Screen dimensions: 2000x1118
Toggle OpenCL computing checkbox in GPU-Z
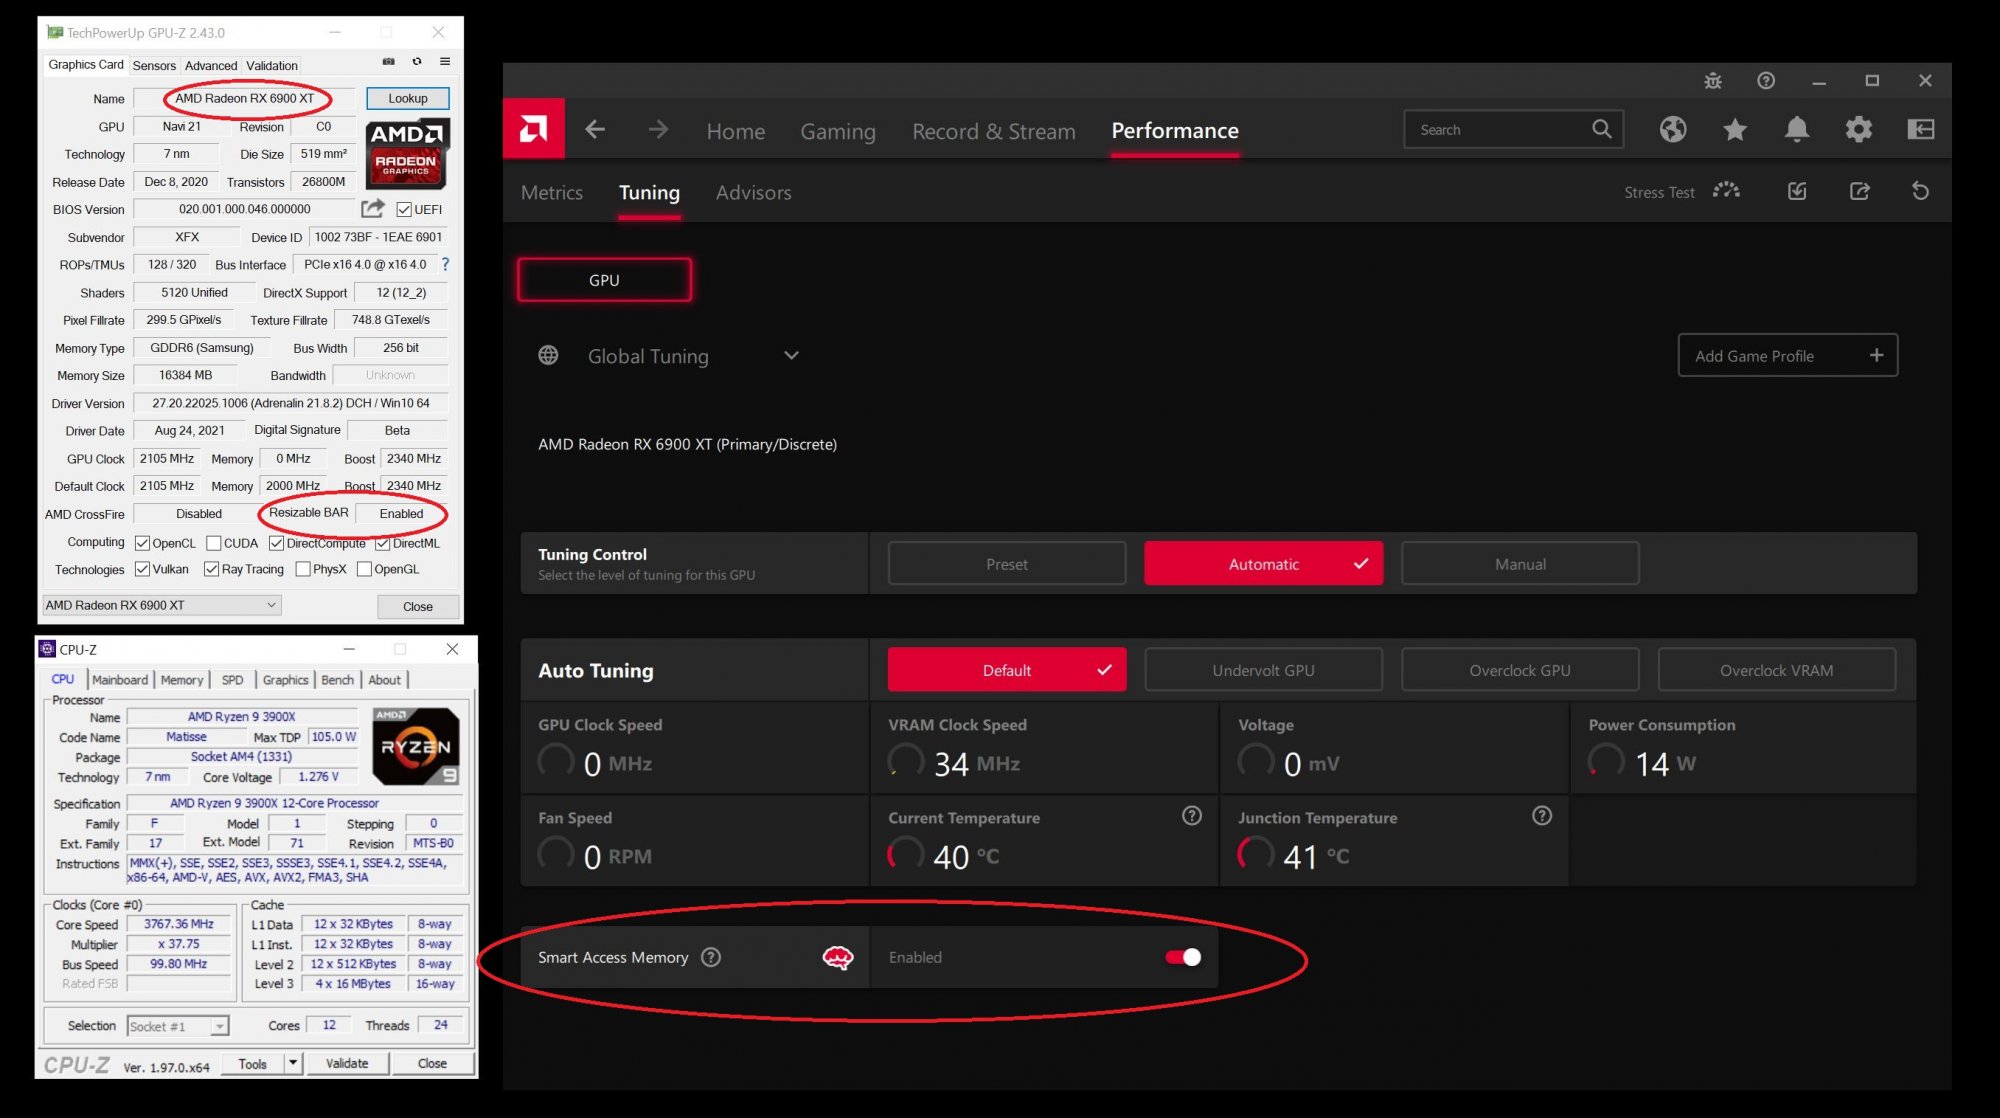(141, 543)
